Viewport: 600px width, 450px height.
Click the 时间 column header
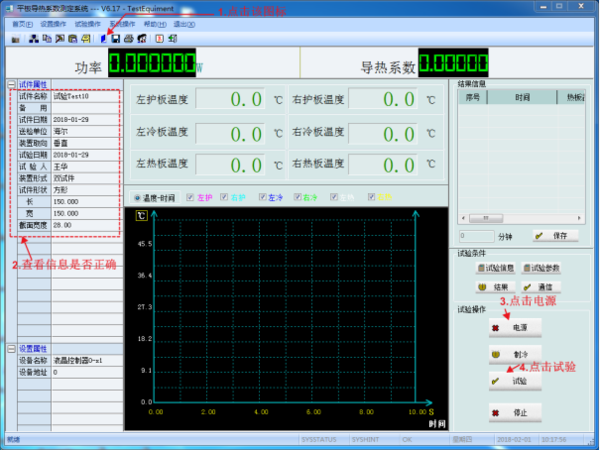pyautogui.click(x=522, y=98)
